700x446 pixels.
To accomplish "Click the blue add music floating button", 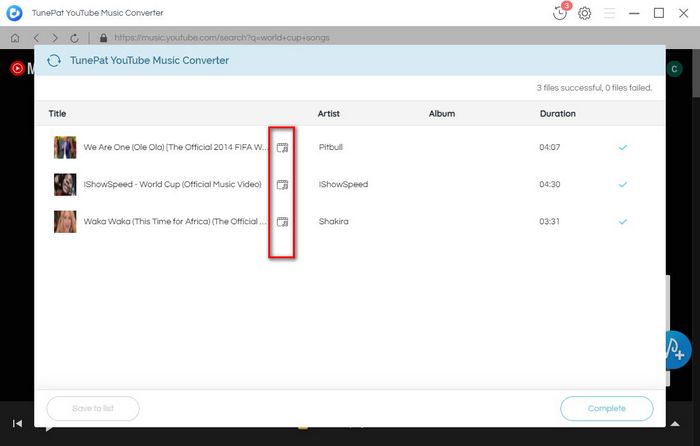I will pyautogui.click(x=678, y=350).
